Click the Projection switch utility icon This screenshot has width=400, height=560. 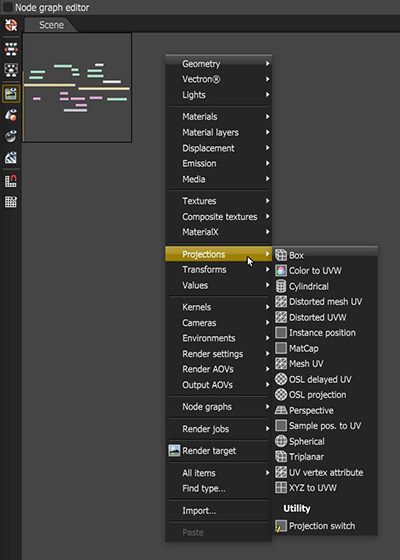(x=281, y=526)
